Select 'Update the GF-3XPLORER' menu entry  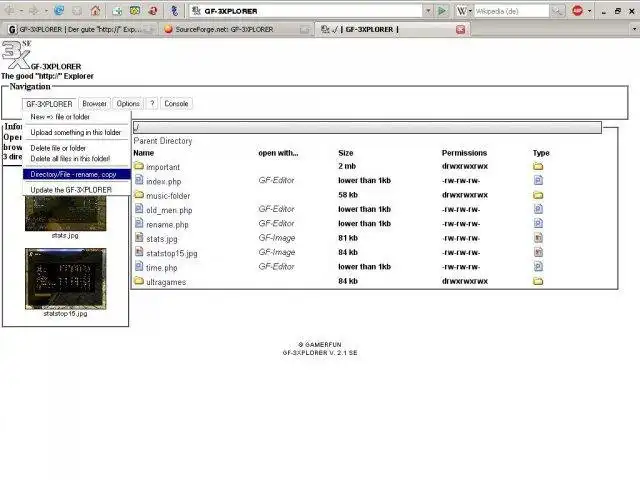click(x=71, y=190)
